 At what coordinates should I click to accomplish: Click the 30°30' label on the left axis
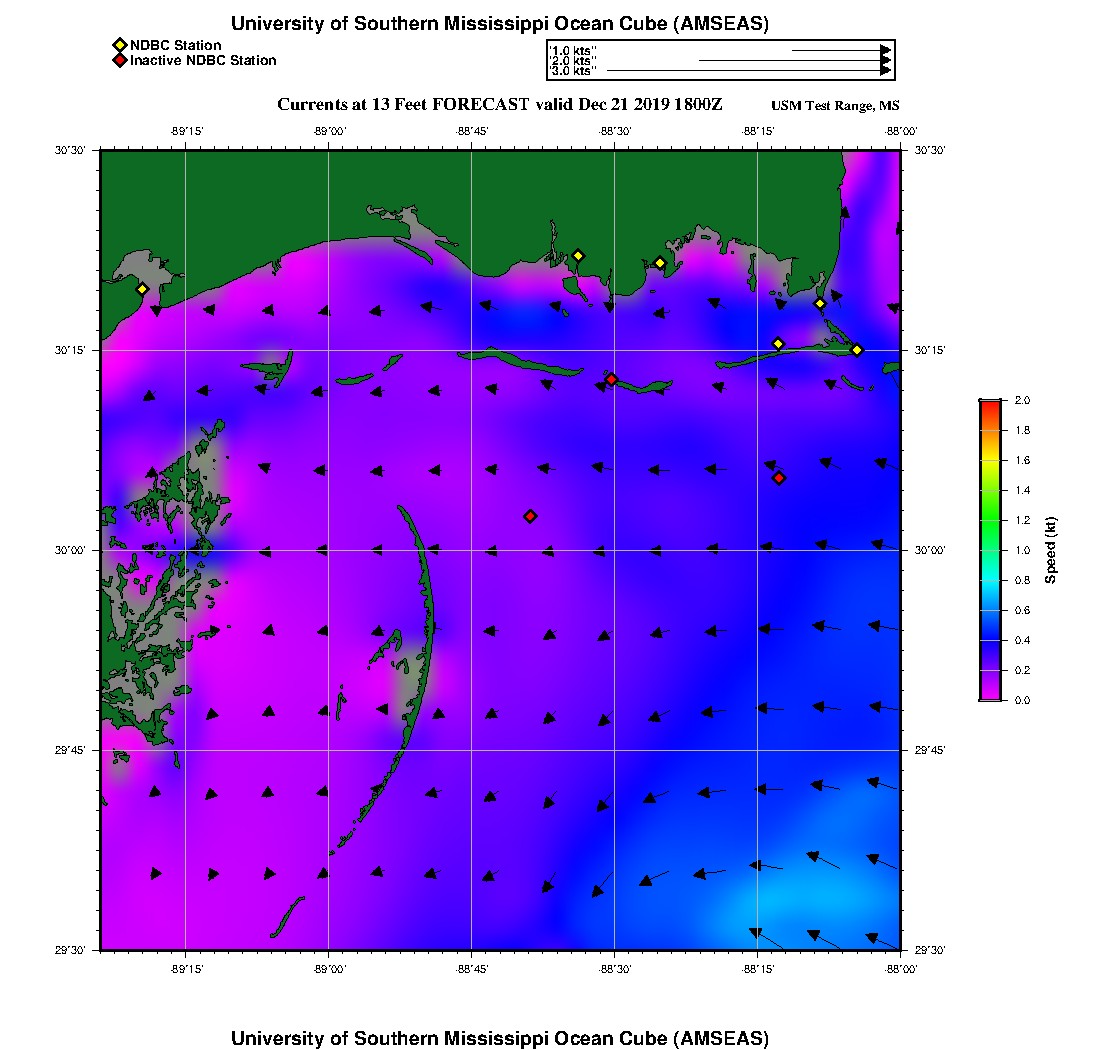[x=70, y=150]
